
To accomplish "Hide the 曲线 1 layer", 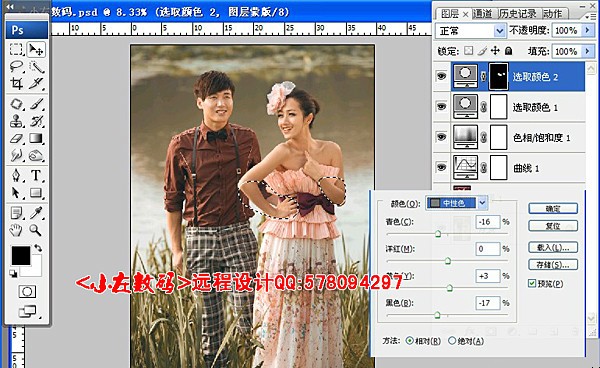I will click(442, 167).
